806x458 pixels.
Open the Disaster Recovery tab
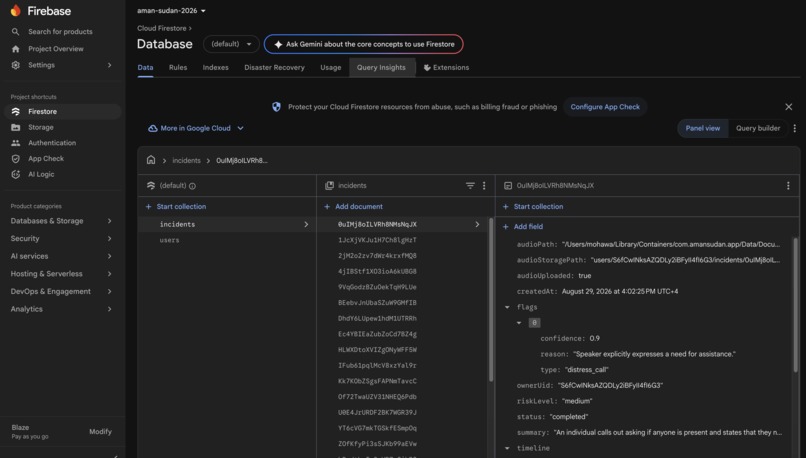pyautogui.click(x=274, y=68)
